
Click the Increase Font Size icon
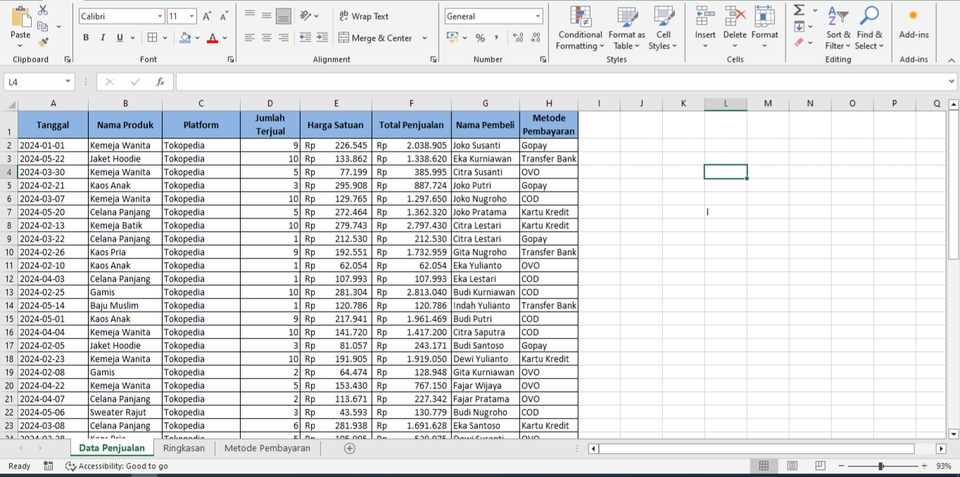(207, 17)
